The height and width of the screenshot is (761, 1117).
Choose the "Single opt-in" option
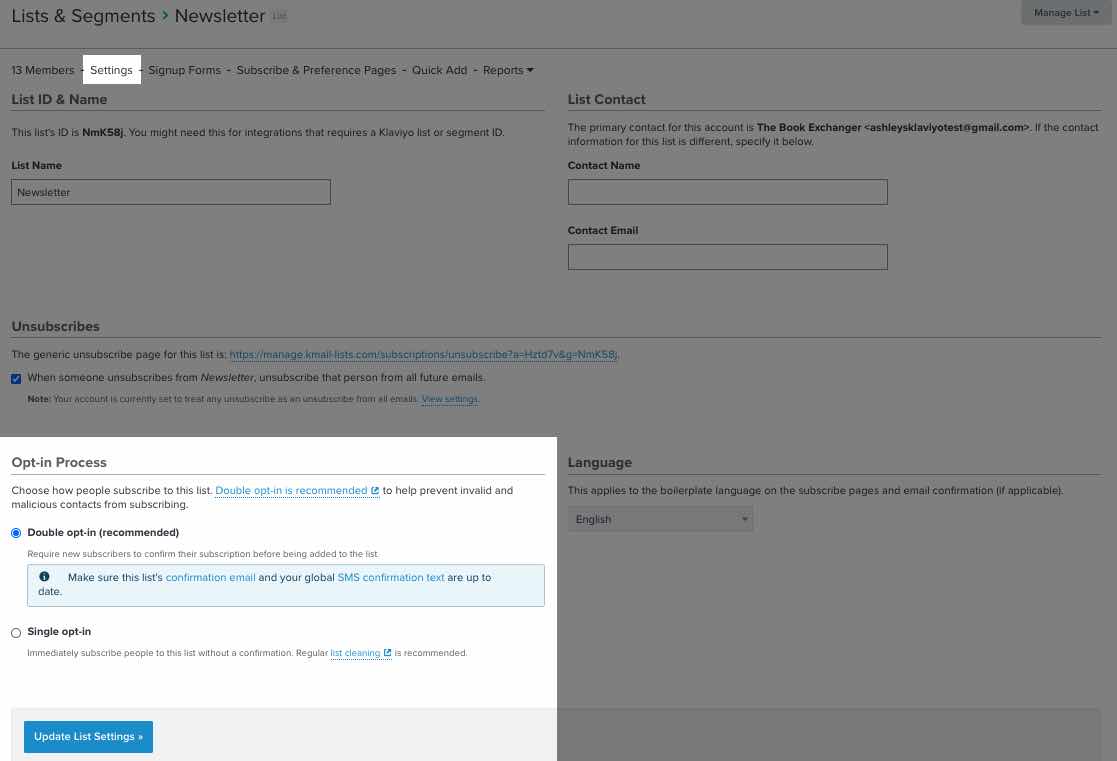coord(15,632)
